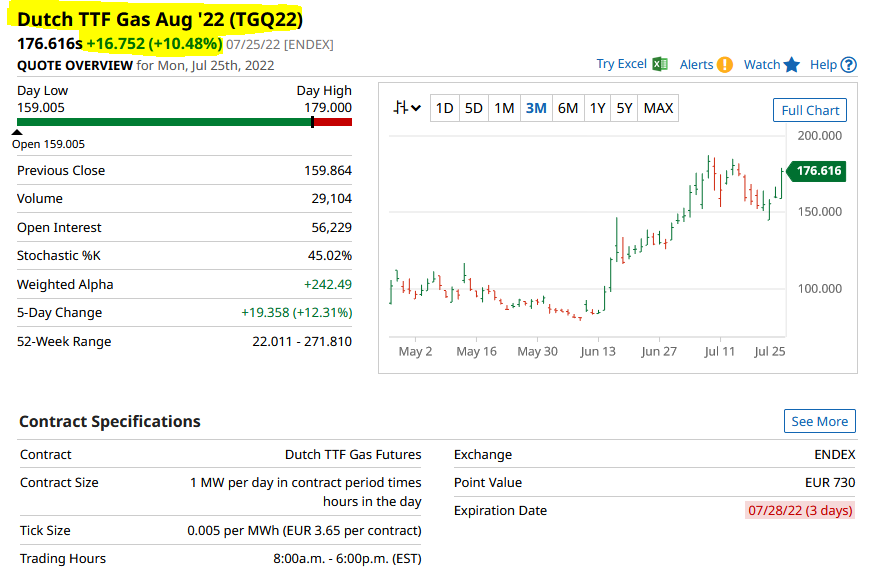Click the 52-Week Range value

click(302, 341)
